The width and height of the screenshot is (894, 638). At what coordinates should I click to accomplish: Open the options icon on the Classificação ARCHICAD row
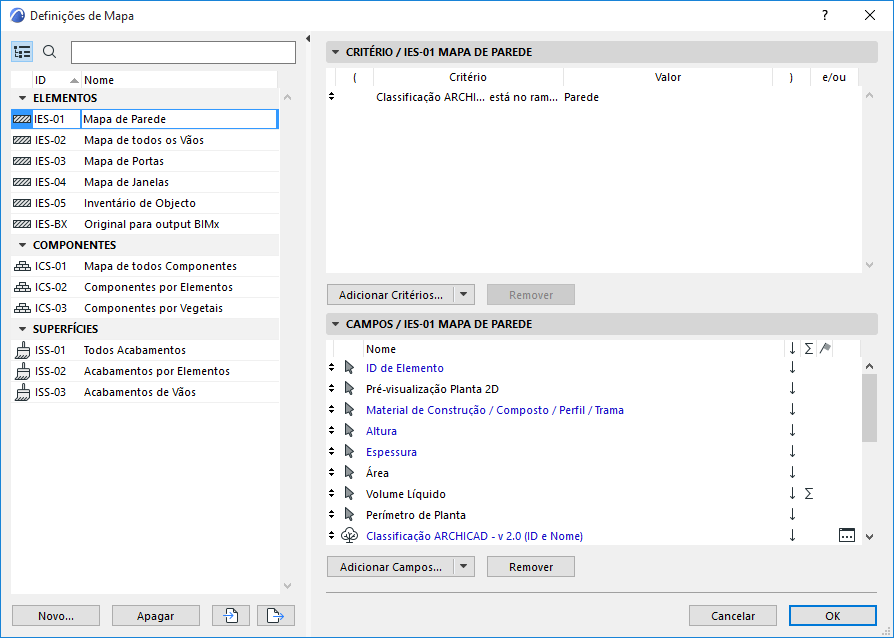[847, 535]
